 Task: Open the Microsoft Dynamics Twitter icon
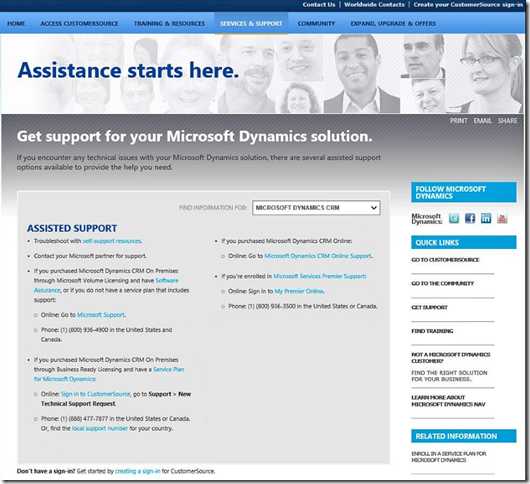454,219
